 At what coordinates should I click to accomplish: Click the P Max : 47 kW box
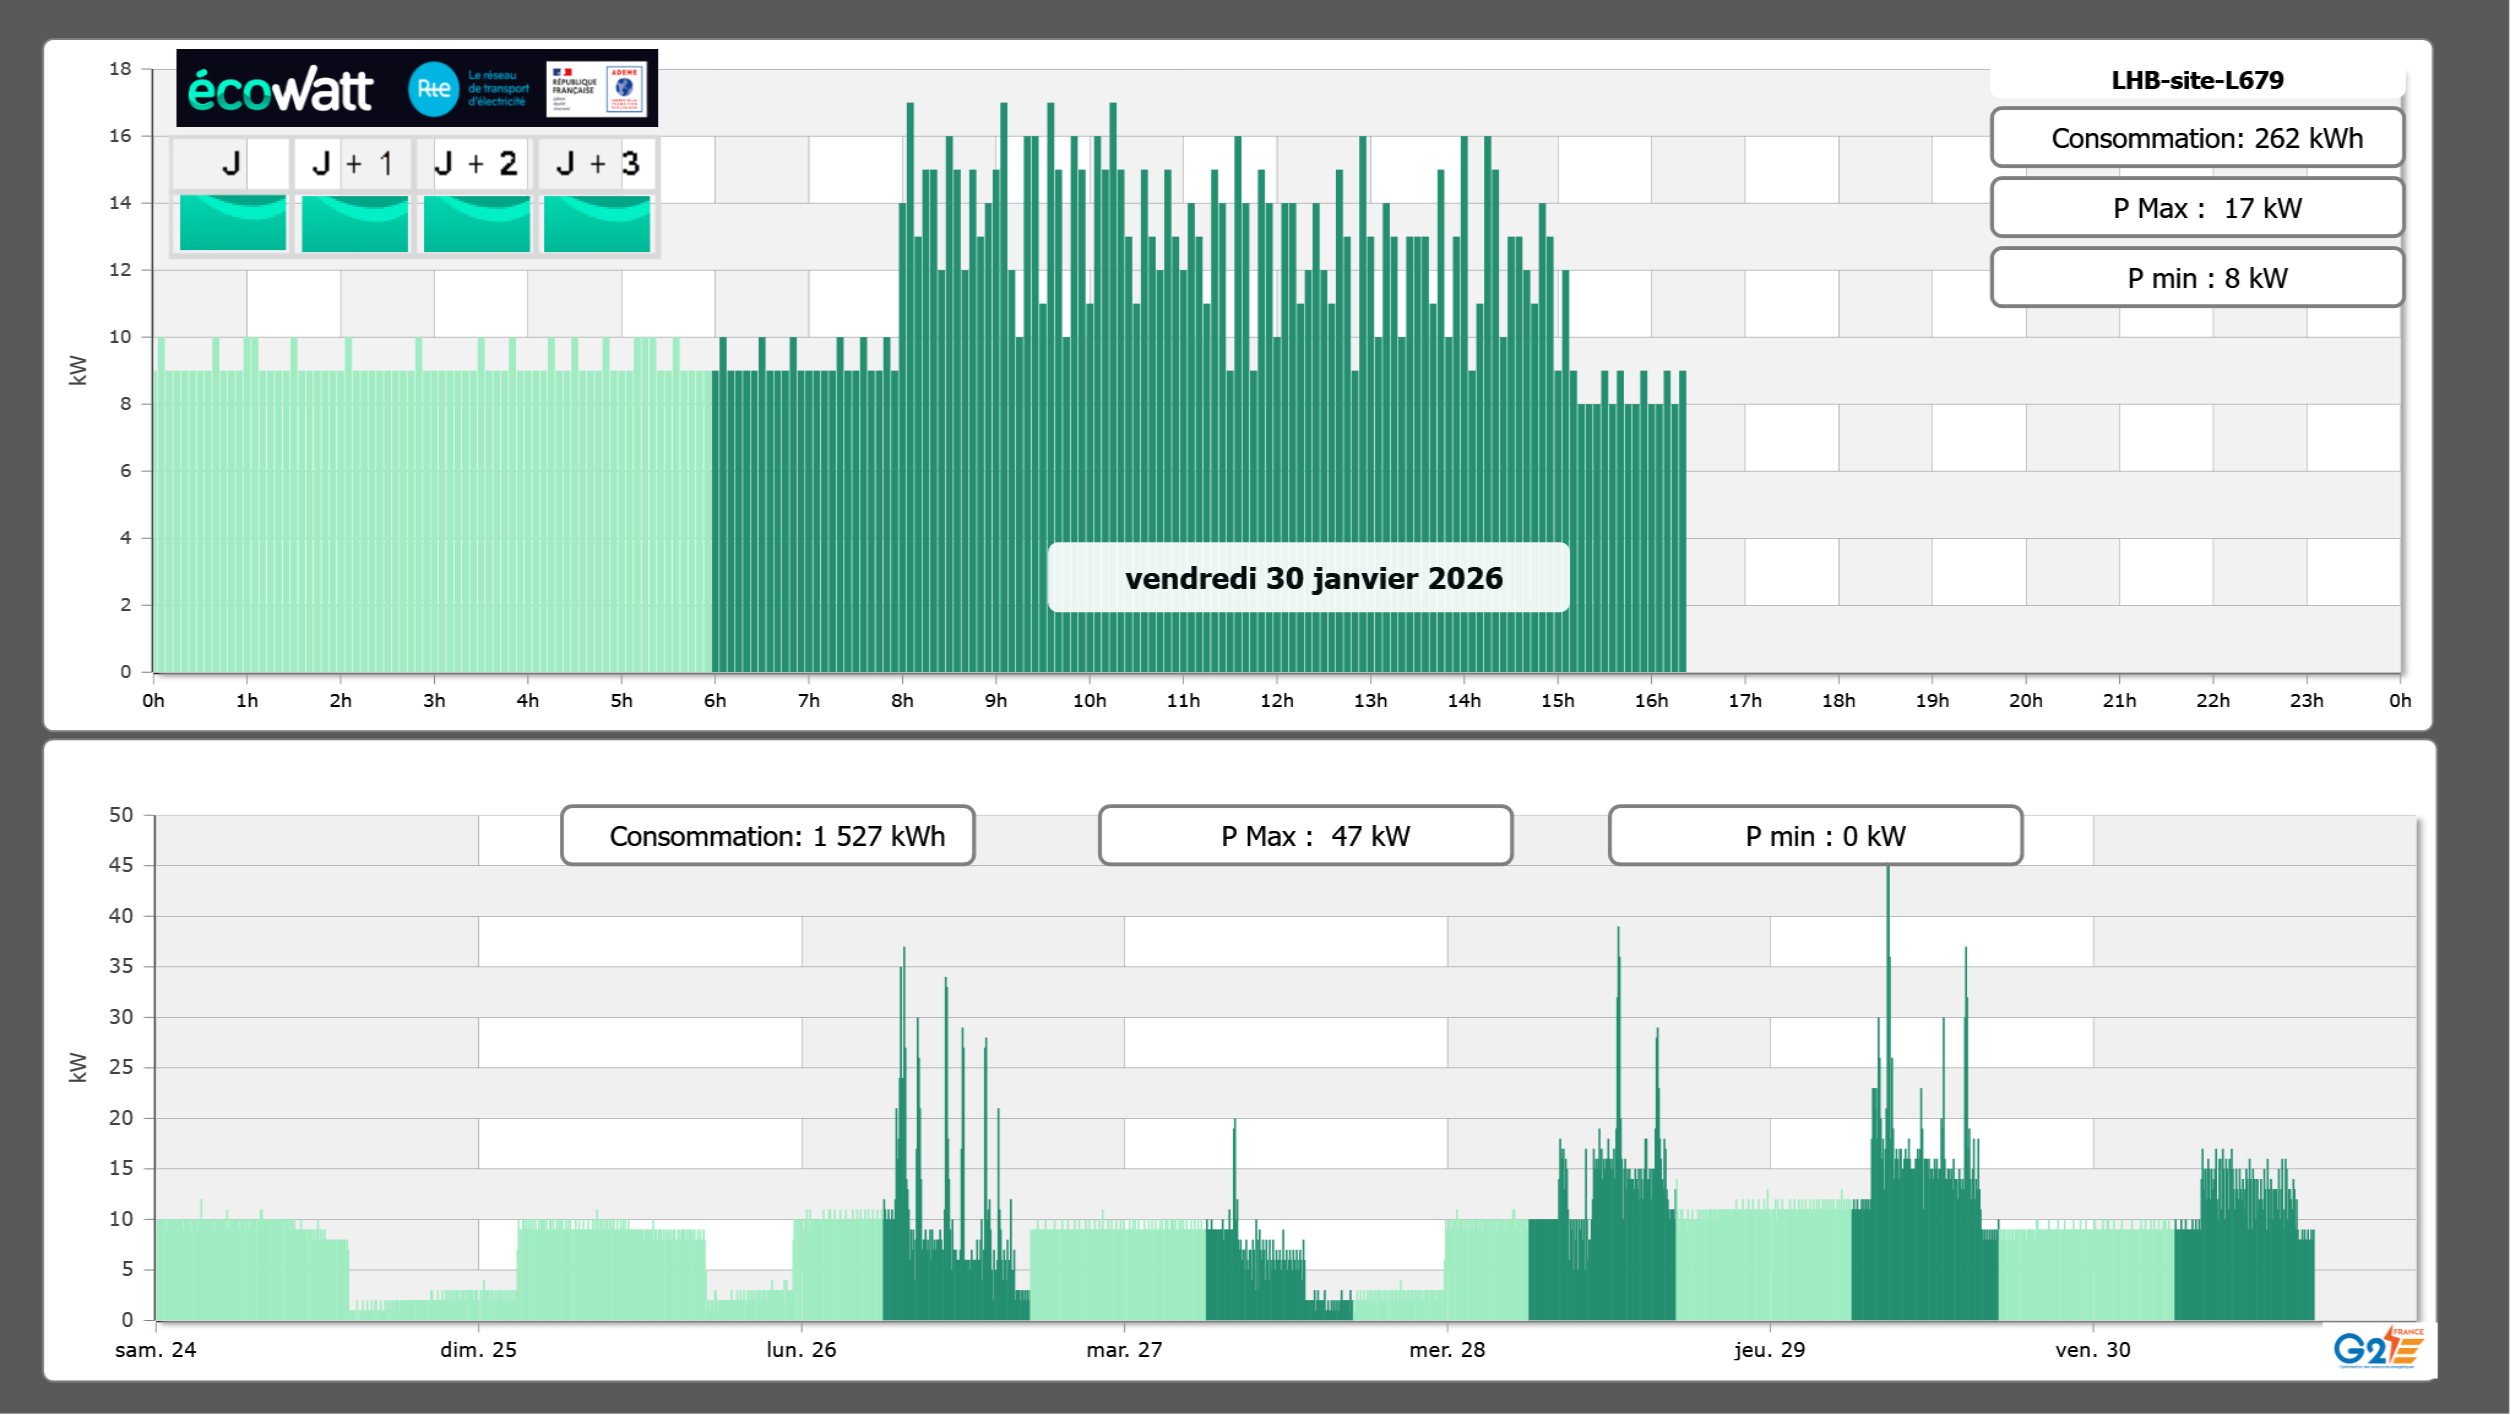[1305, 836]
